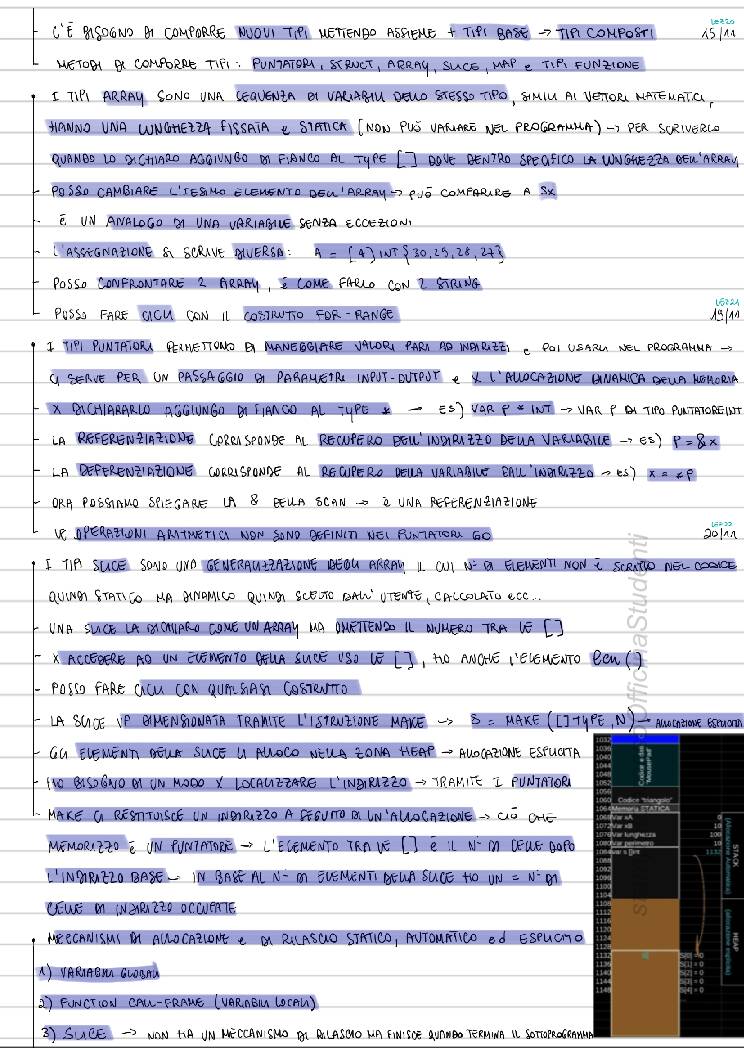Open the memory layout diagram image
The image size is (744, 1048).
click(x=668, y=886)
